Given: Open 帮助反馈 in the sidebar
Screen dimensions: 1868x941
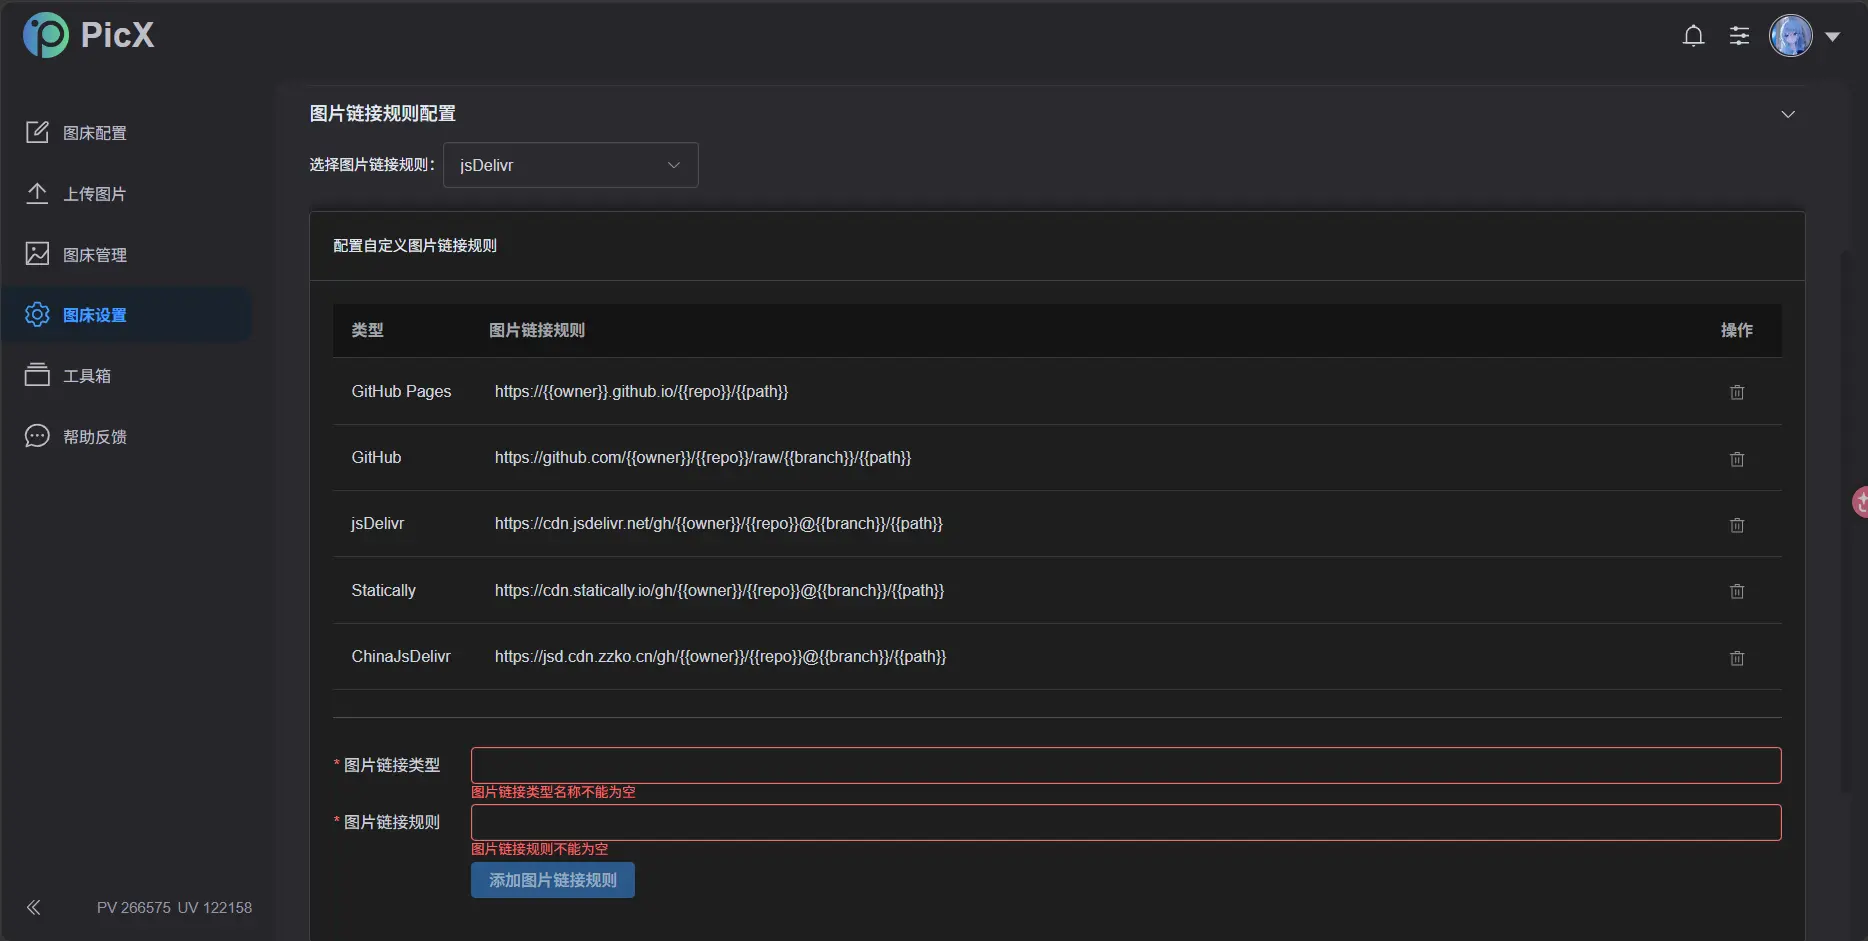Looking at the screenshot, I should pos(127,437).
